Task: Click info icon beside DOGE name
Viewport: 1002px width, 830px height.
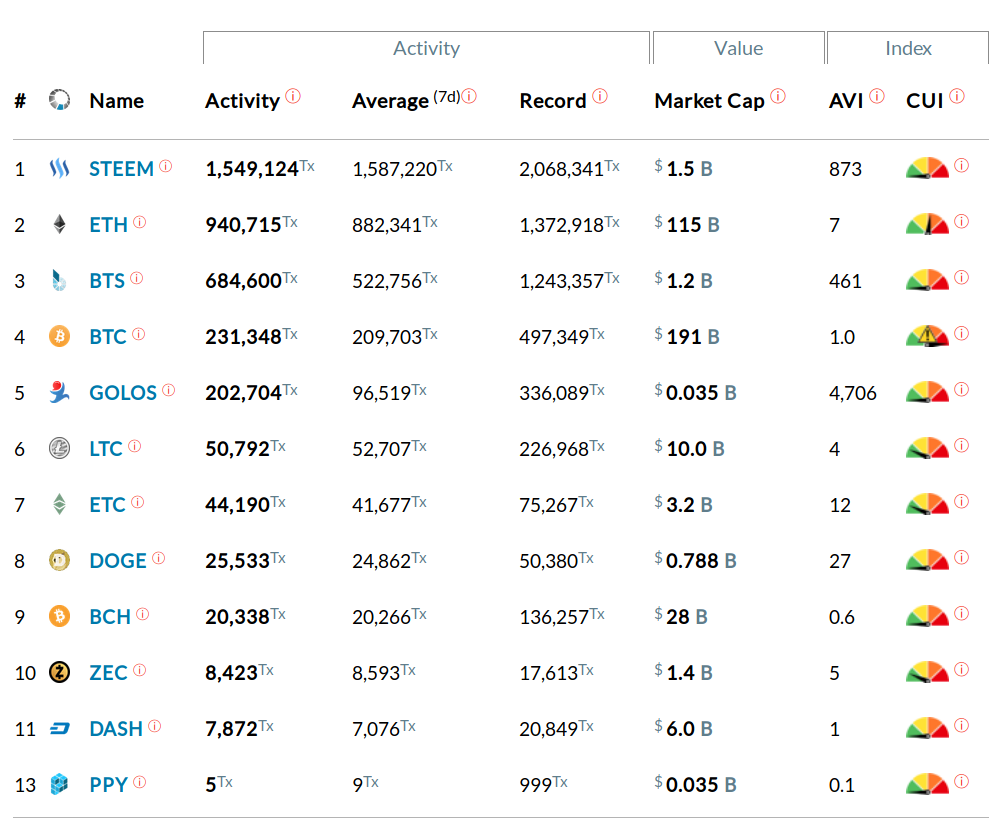Action: coord(158,558)
